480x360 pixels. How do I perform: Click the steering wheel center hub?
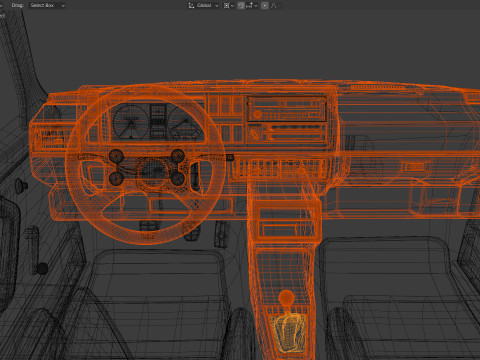153,171
